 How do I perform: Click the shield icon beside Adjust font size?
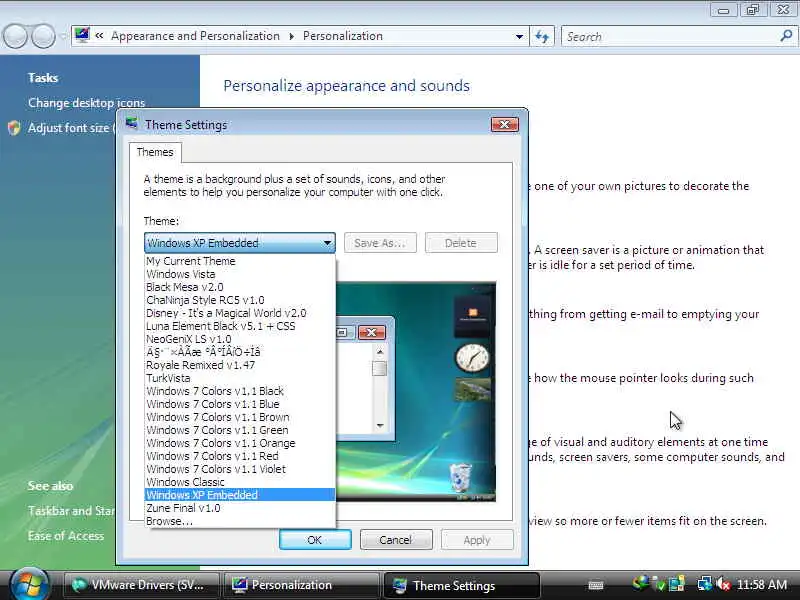[14, 128]
